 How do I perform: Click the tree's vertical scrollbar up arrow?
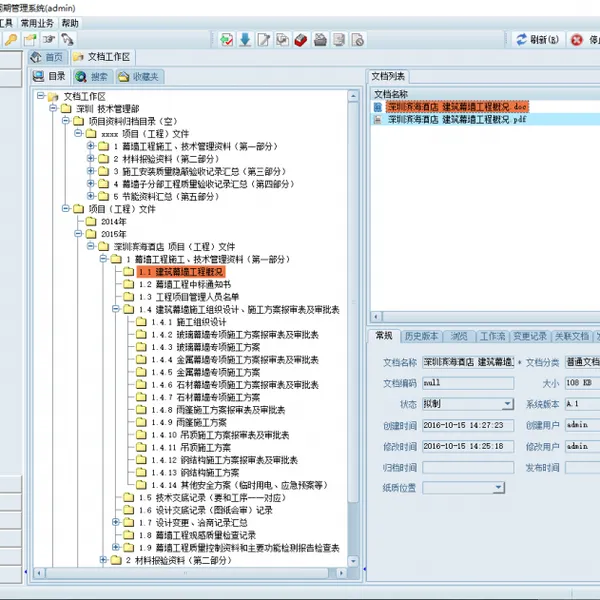(353, 96)
